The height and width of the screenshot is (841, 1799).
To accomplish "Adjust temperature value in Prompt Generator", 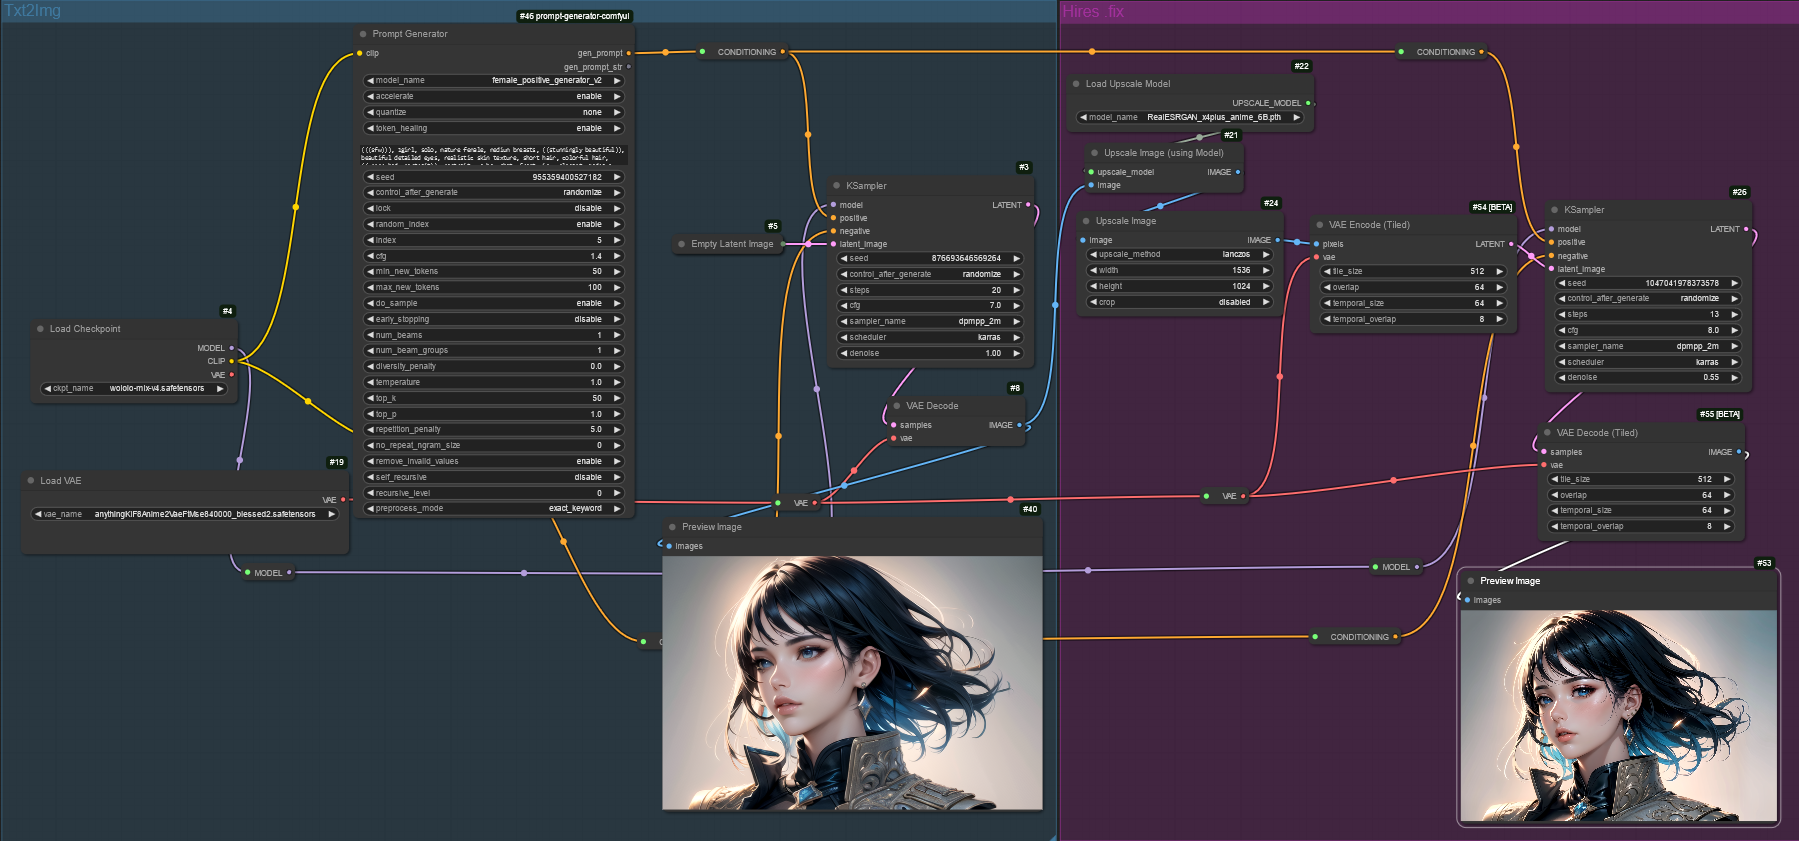I will pyautogui.click(x=494, y=382).
